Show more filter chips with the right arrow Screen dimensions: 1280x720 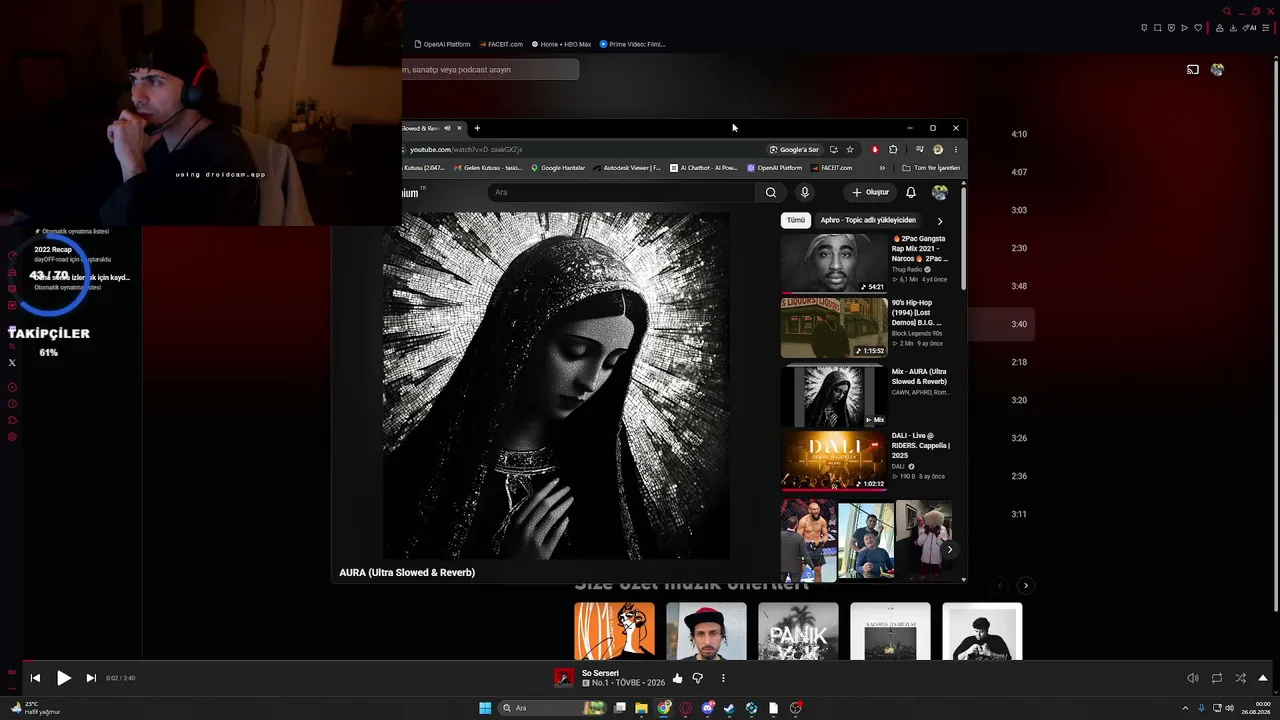940,220
